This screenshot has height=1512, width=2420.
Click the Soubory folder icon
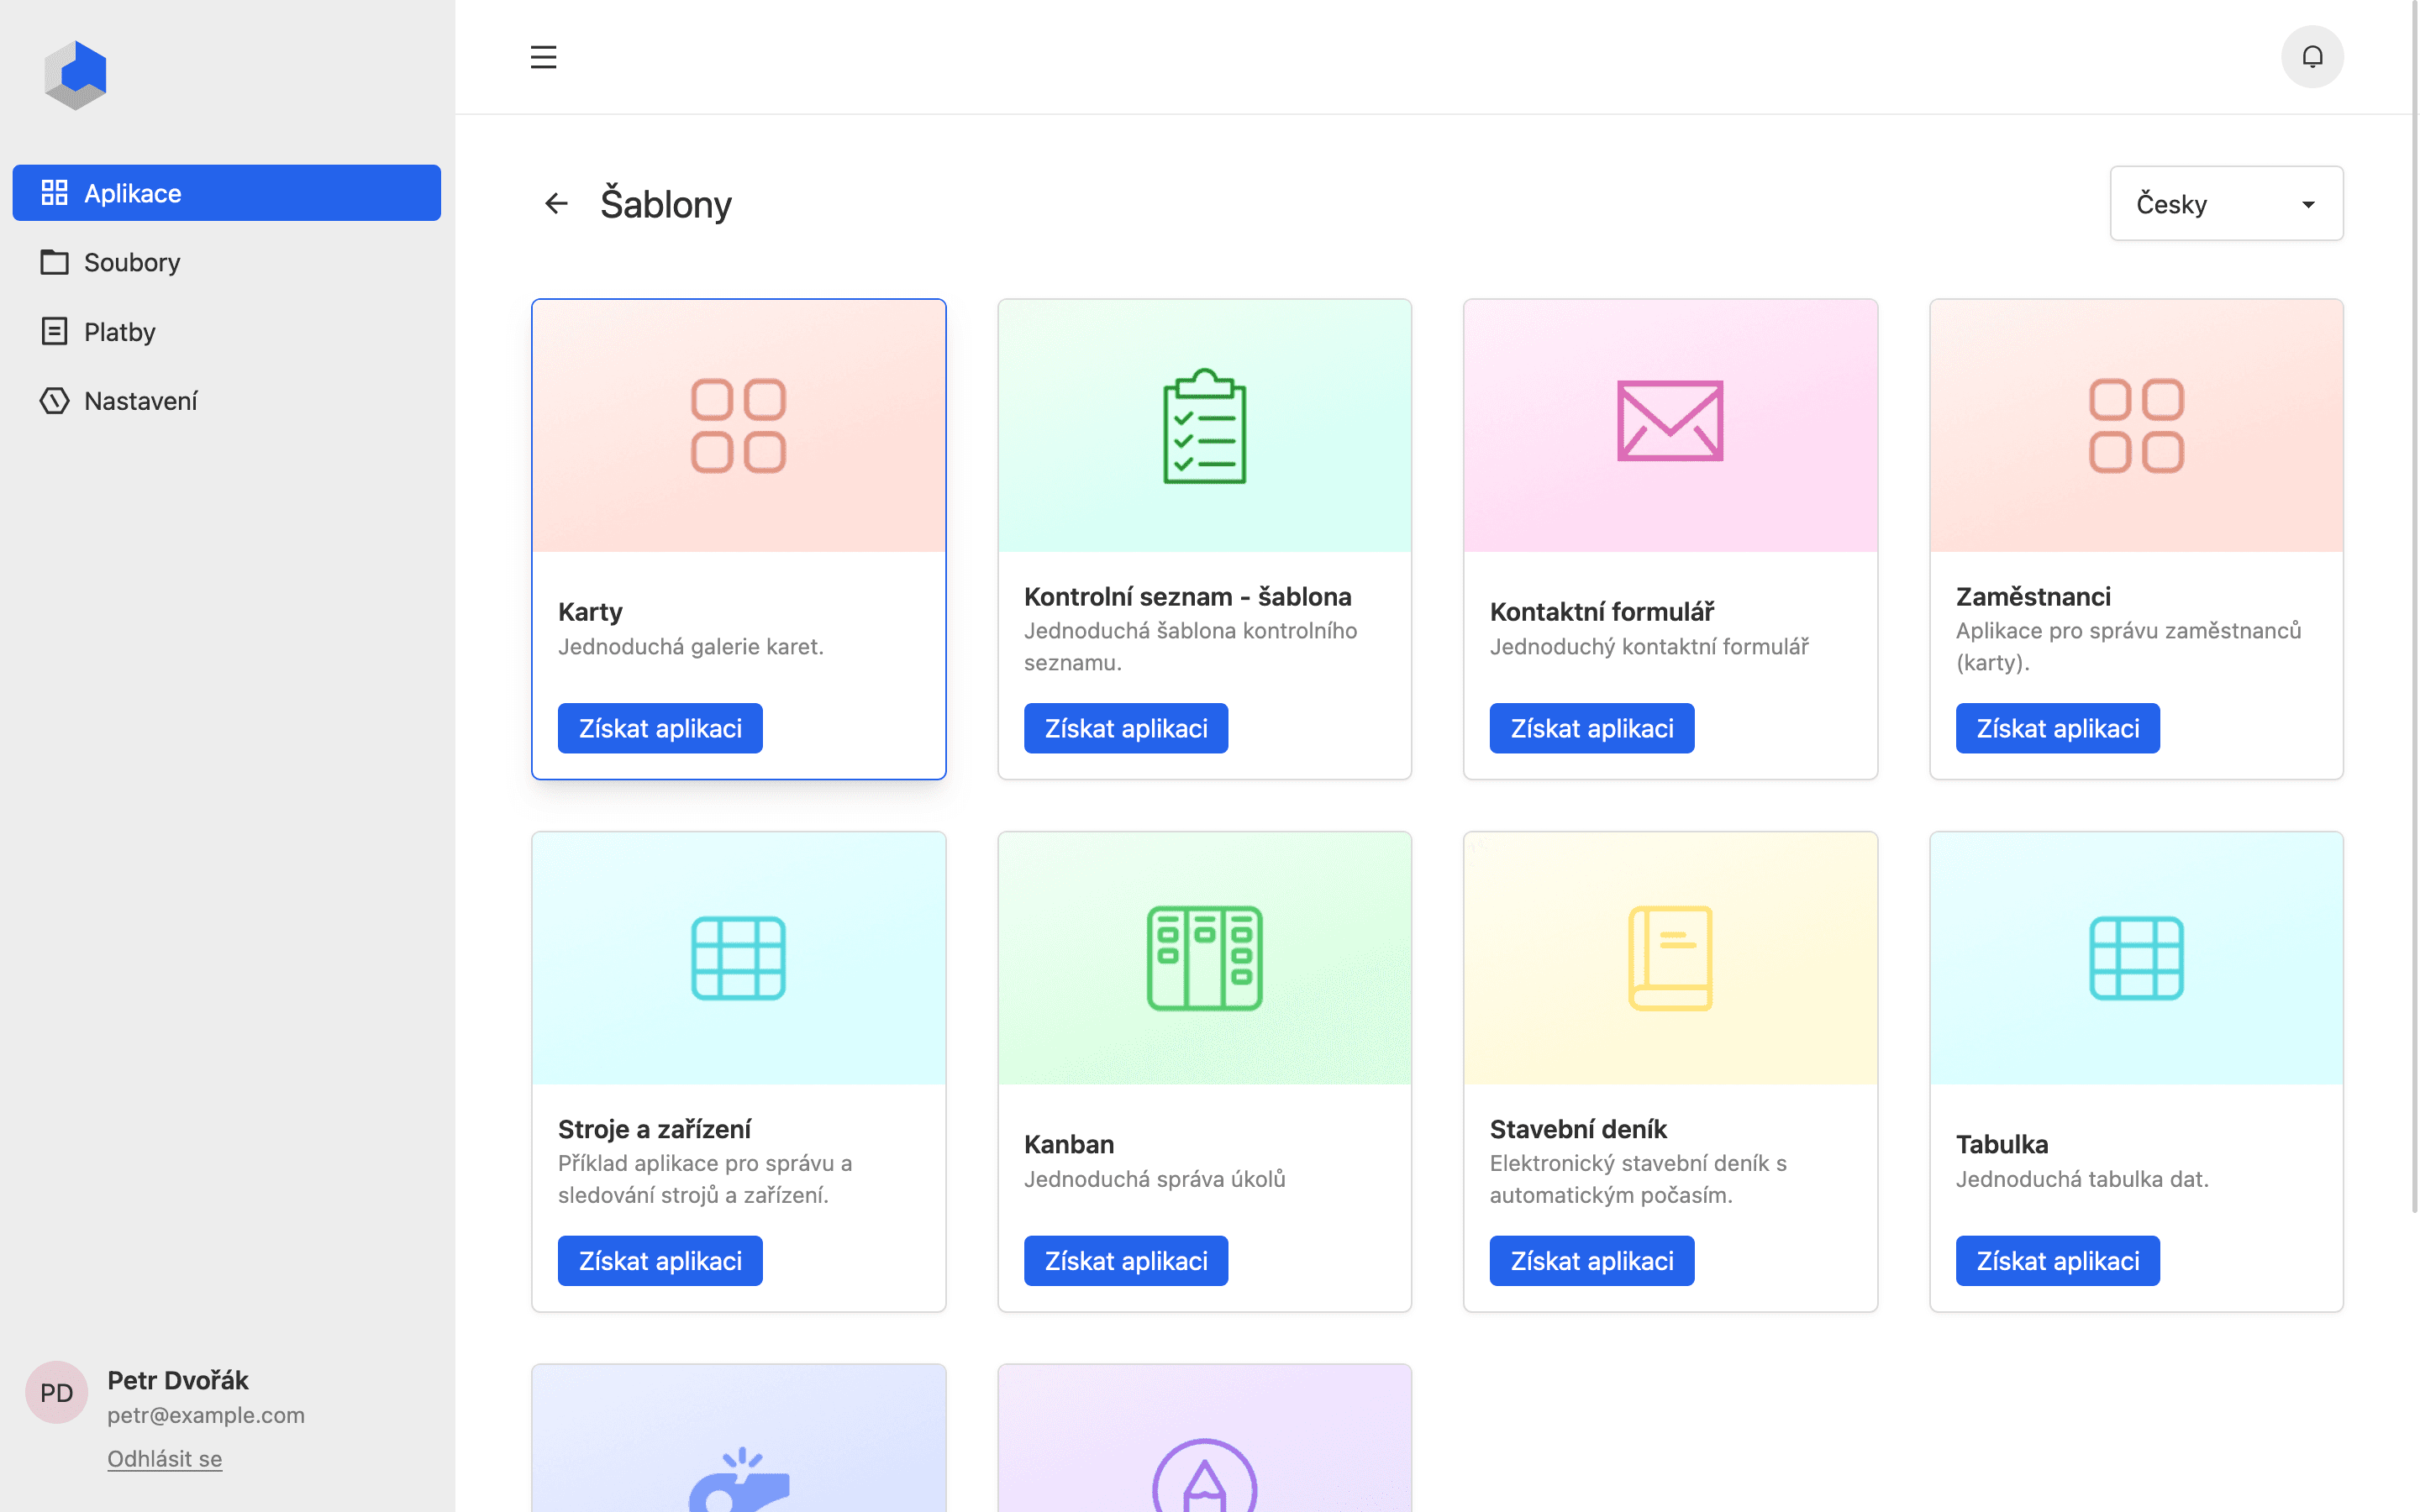tap(54, 262)
